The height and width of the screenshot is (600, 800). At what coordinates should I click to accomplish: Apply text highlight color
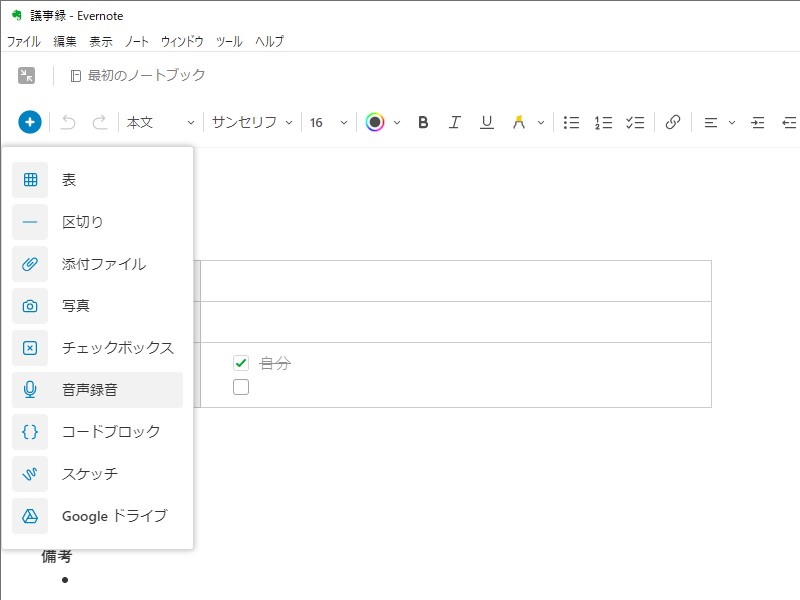(x=519, y=122)
